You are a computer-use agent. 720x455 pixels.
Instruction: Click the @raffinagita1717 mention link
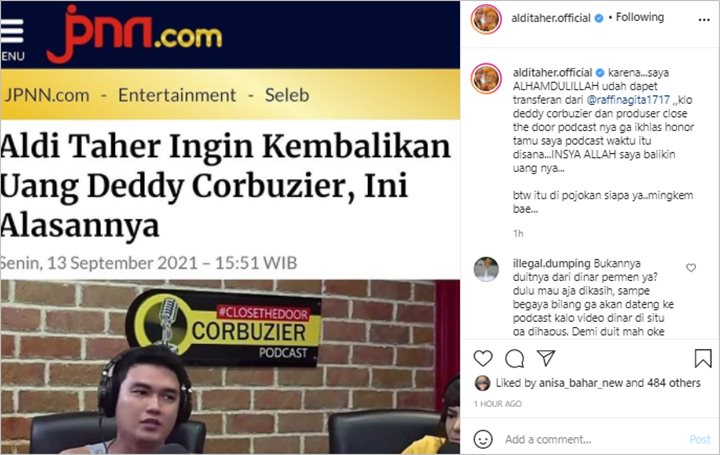tap(628, 100)
